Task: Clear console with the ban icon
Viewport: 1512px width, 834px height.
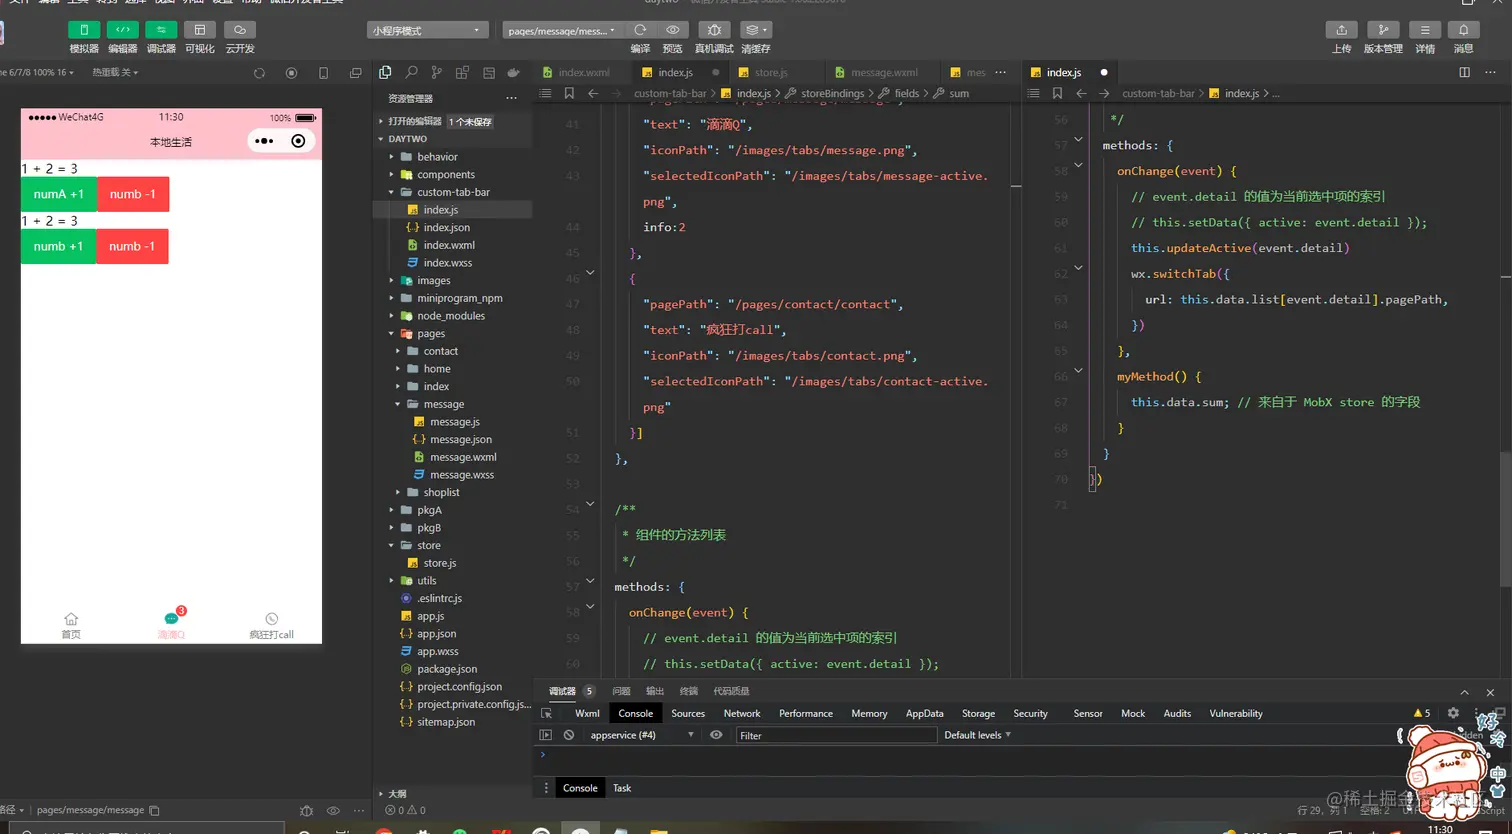Action: pos(569,735)
